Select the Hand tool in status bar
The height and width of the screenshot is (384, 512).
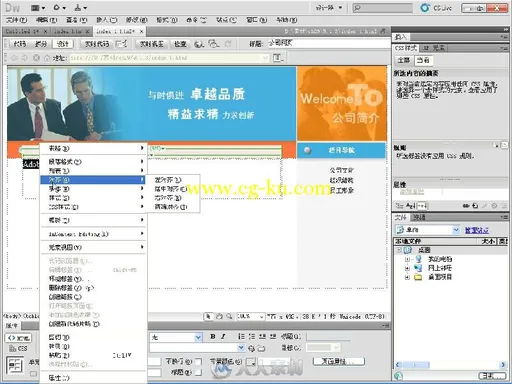[x=219, y=316]
